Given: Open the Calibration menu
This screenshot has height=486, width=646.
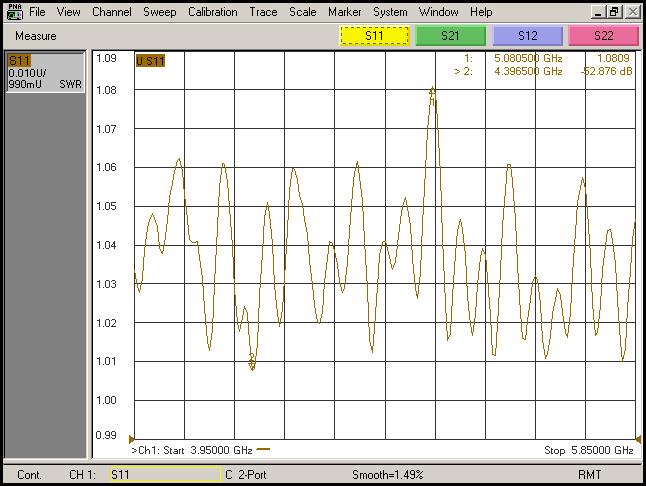Looking at the screenshot, I should coord(212,12).
